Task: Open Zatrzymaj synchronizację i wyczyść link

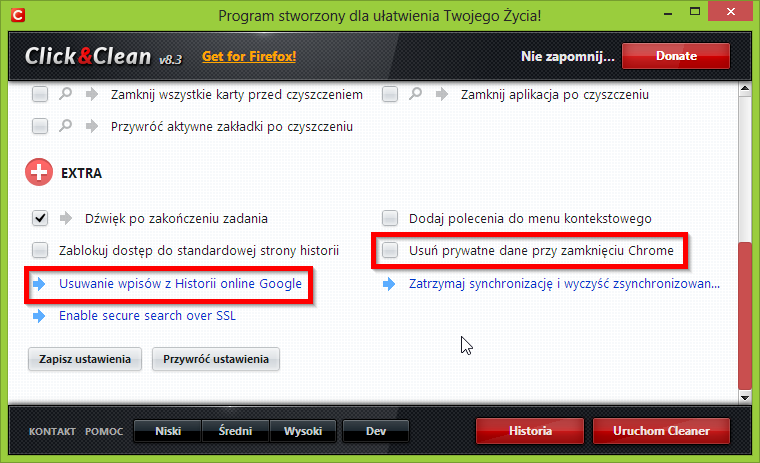Action: [x=564, y=284]
